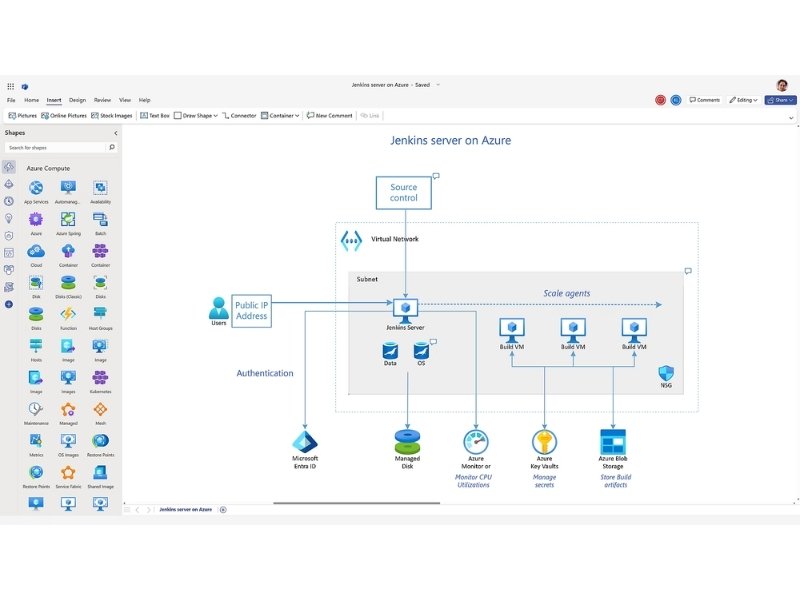Select the Source control box
This screenshot has width=800, height=600.
404,193
